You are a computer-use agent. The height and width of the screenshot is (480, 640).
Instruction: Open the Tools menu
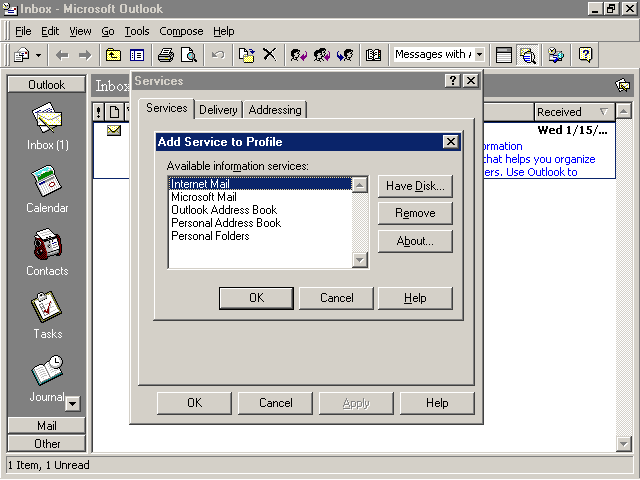point(137,31)
